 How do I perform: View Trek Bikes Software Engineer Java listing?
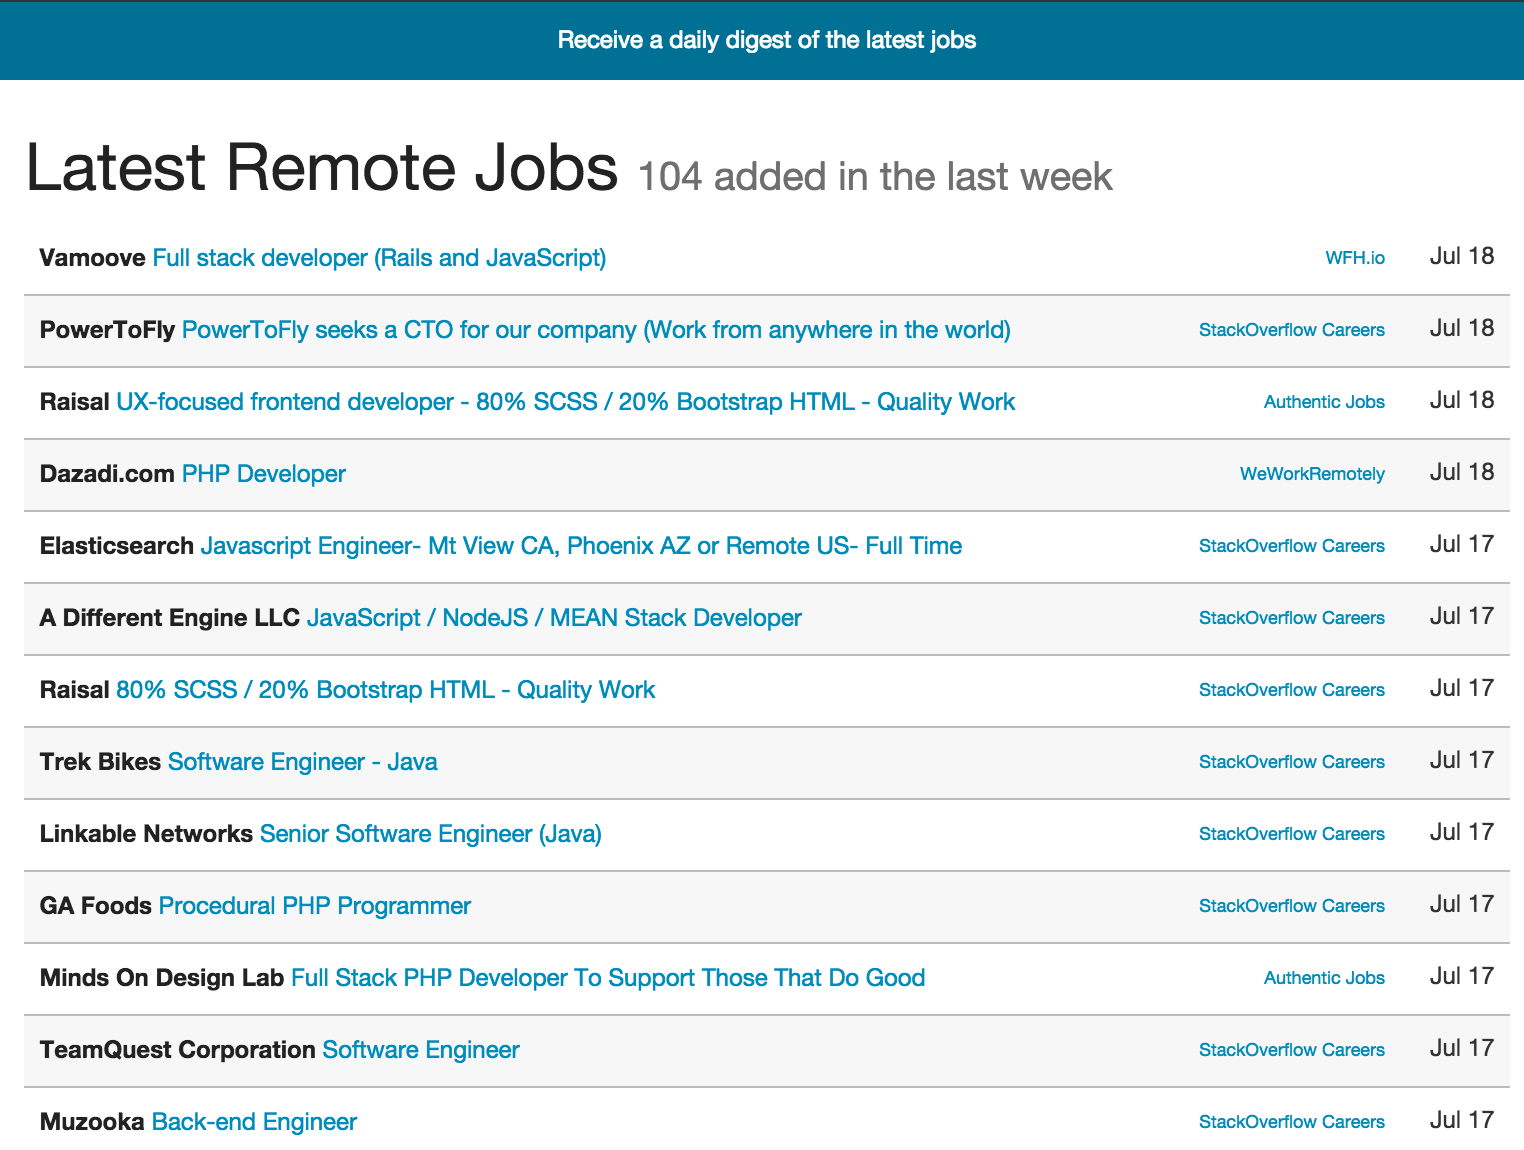point(302,761)
